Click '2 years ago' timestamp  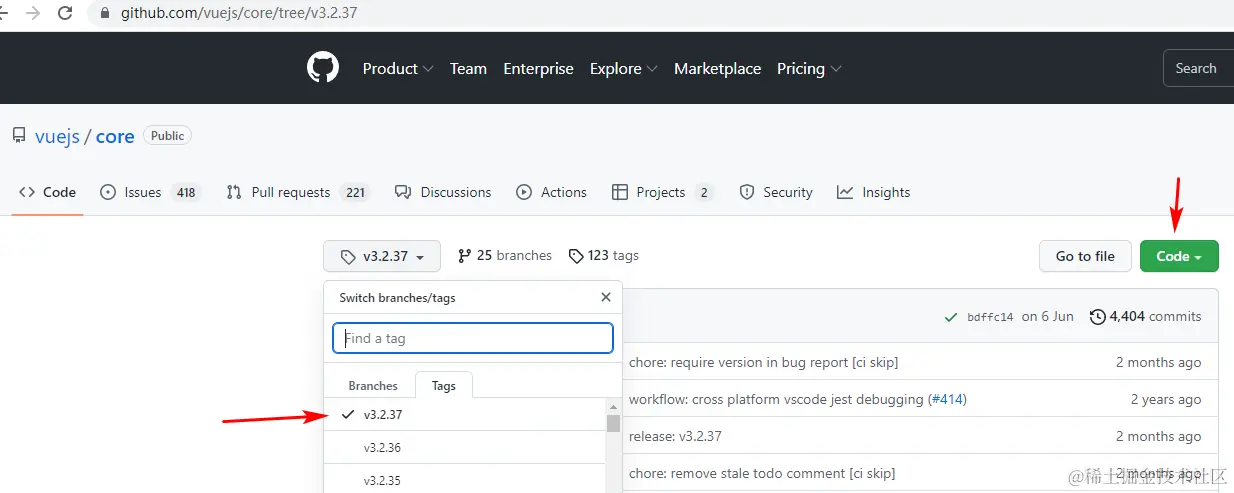click(1166, 400)
